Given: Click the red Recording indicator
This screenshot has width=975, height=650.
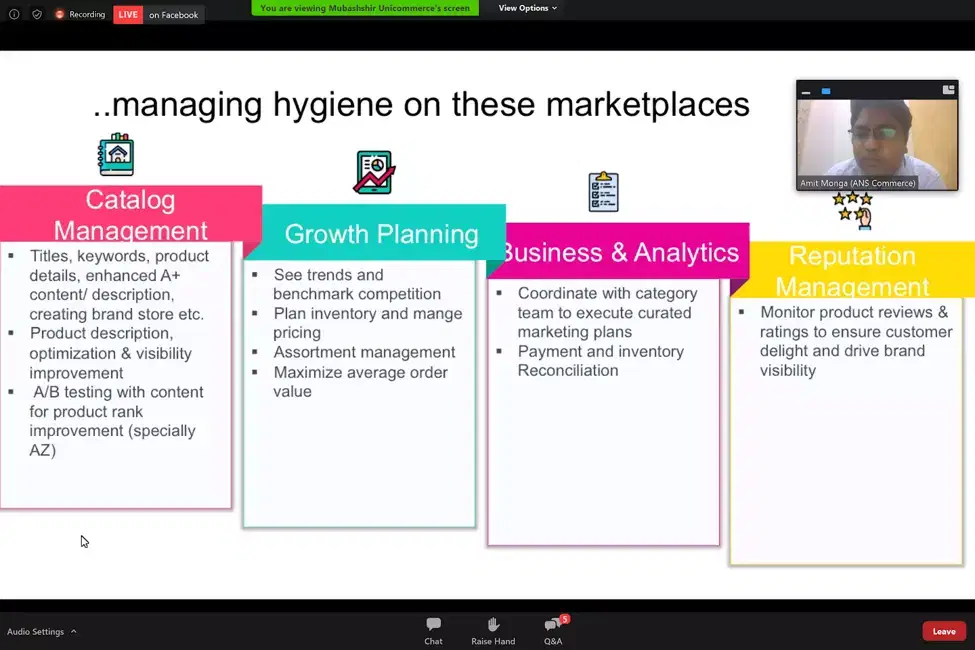Looking at the screenshot, I should pyautogui.click(x=80, y=14).
